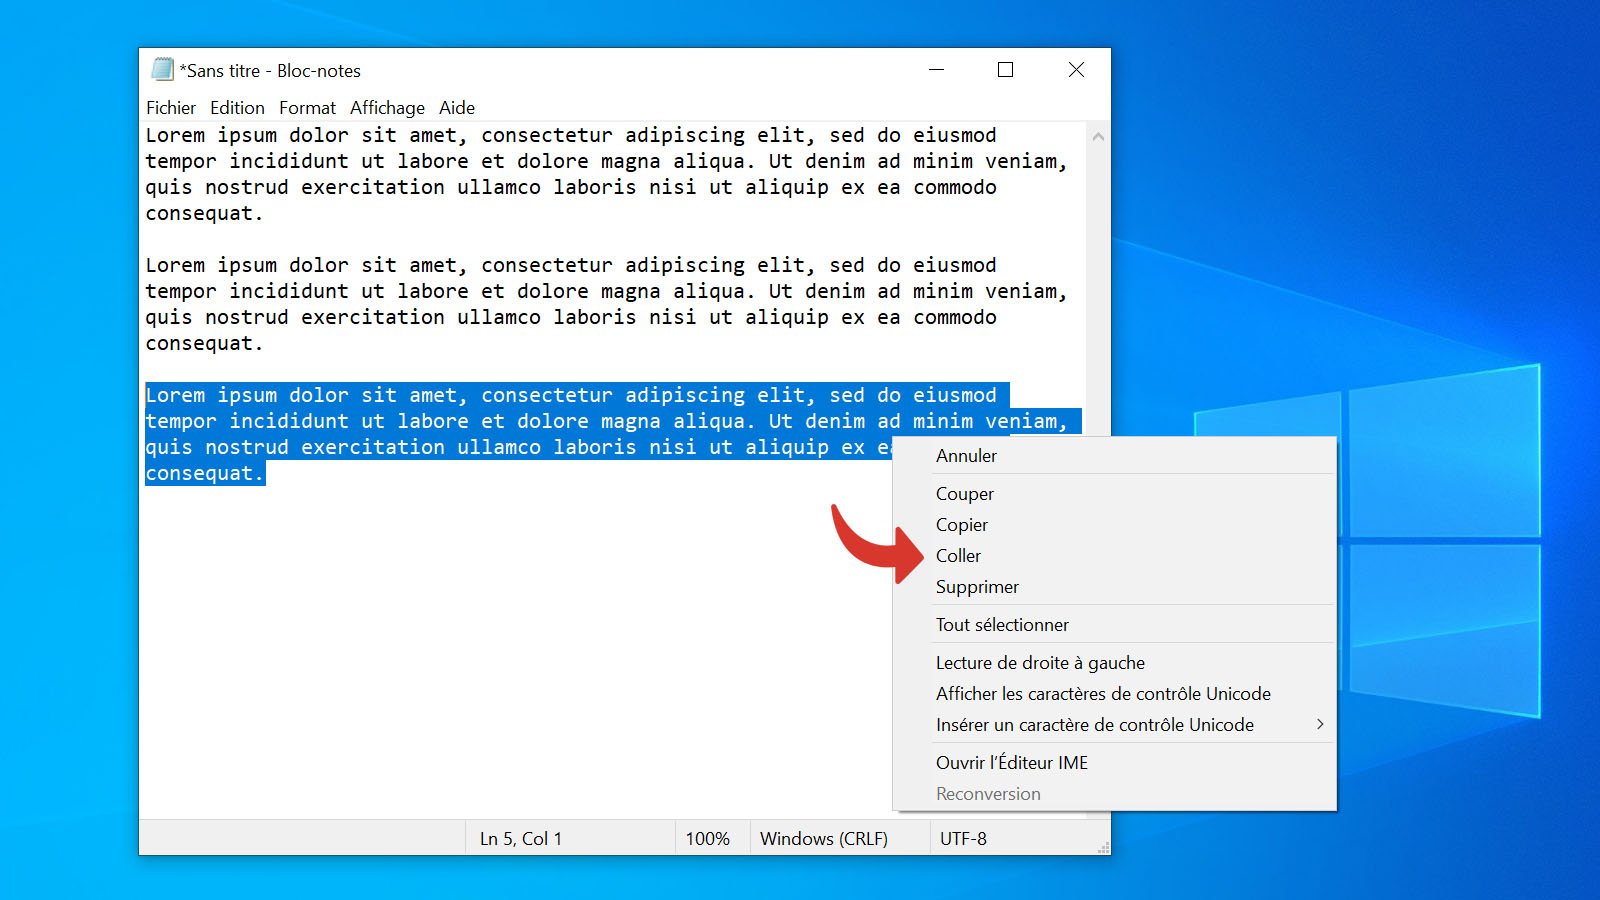
Task: Minimize the Bloc-notes window
Action: [x=937, y=70]
